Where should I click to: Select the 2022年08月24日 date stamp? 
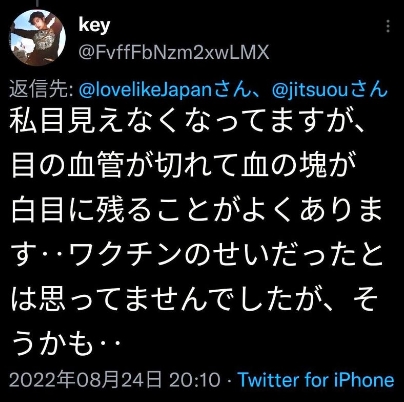click(86, 380)
